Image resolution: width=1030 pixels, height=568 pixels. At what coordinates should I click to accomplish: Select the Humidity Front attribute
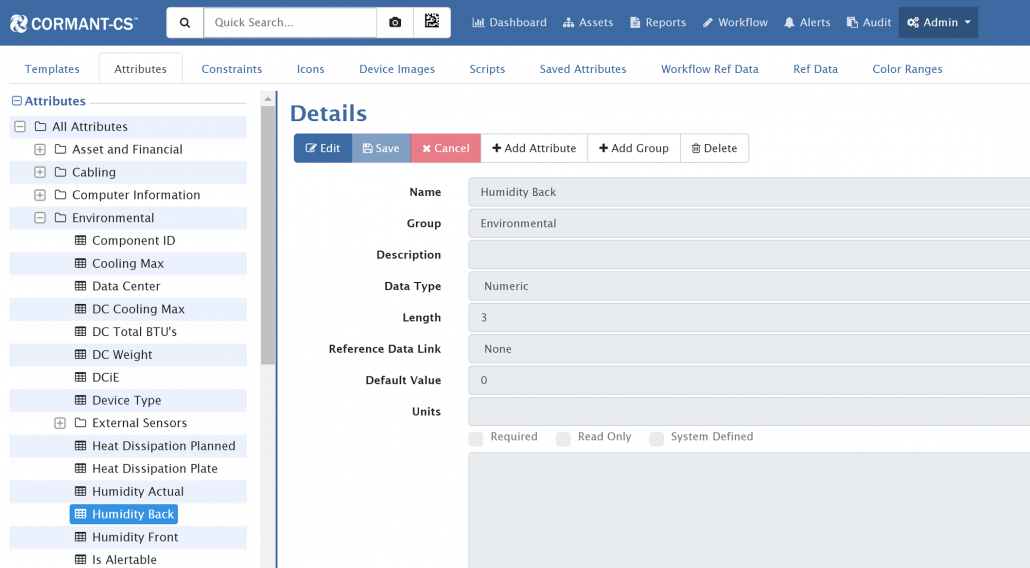point(134,537)
